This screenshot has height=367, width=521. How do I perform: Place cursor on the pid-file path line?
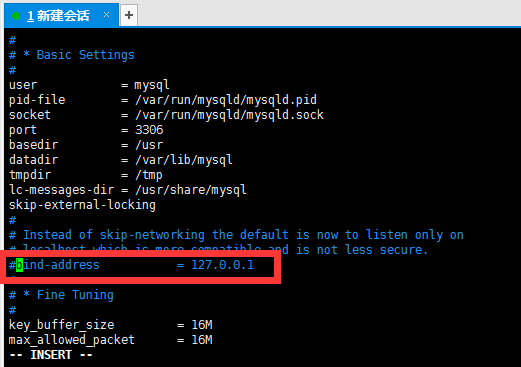pos(163,100)
